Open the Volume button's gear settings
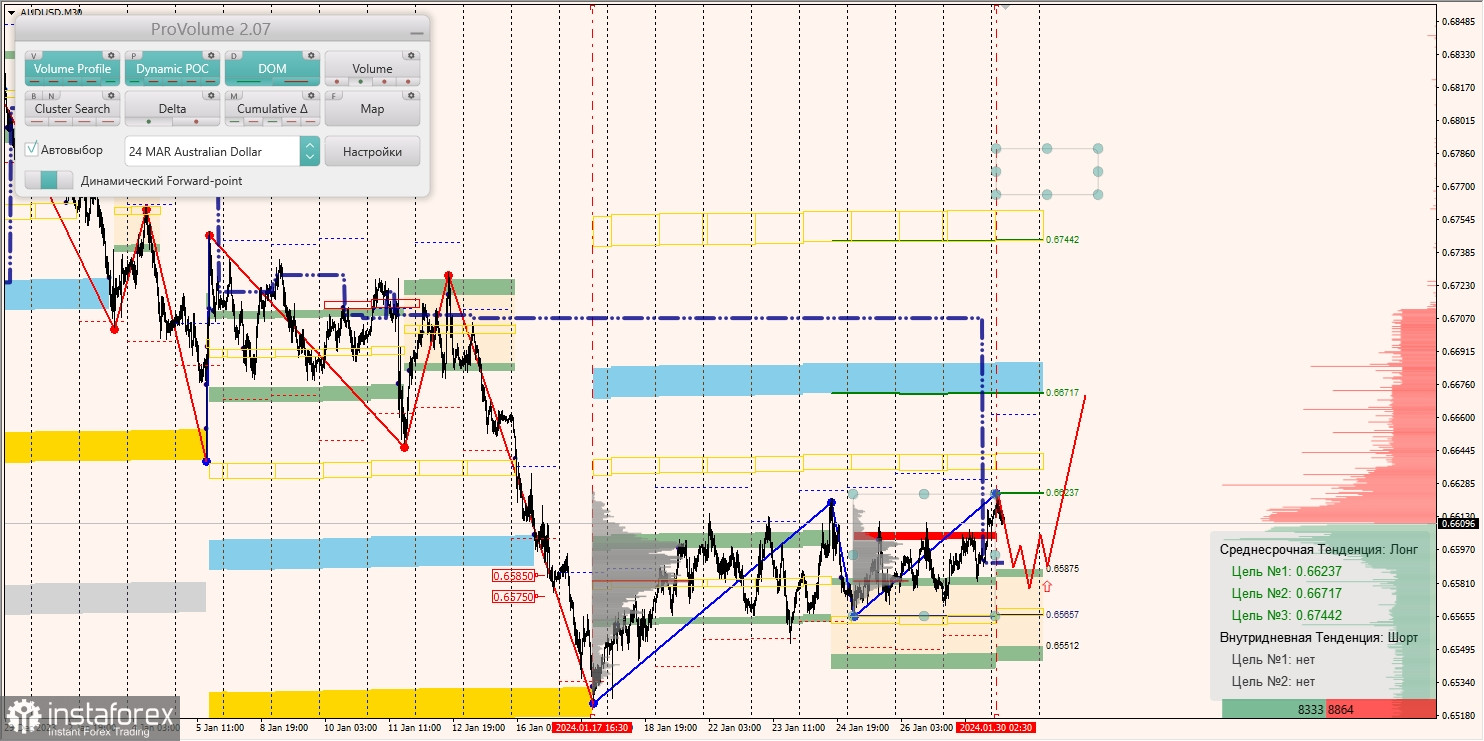Screen dimensions: 1484x741 [411, 56]
